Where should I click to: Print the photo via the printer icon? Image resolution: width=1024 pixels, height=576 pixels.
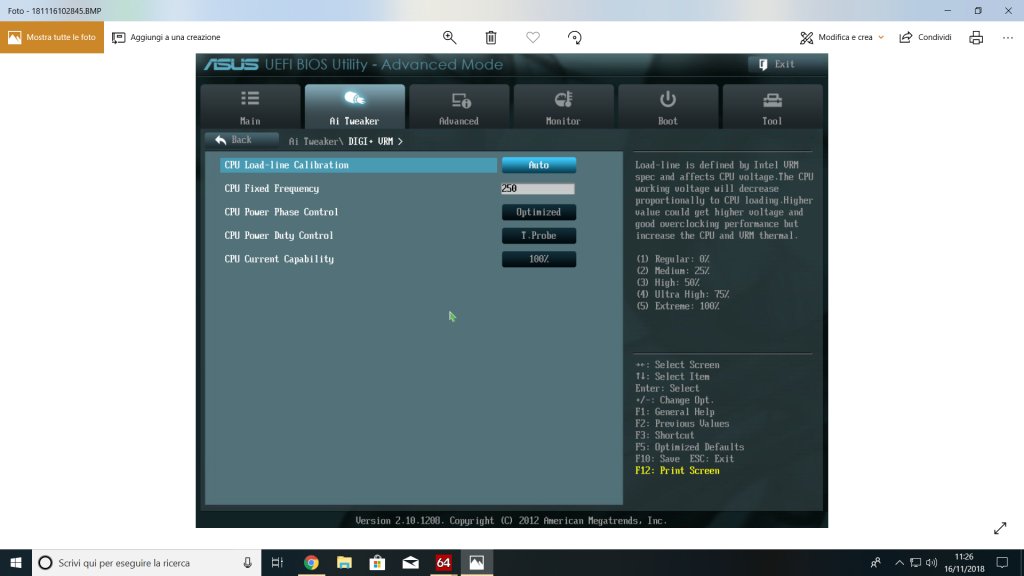(976, 37)
